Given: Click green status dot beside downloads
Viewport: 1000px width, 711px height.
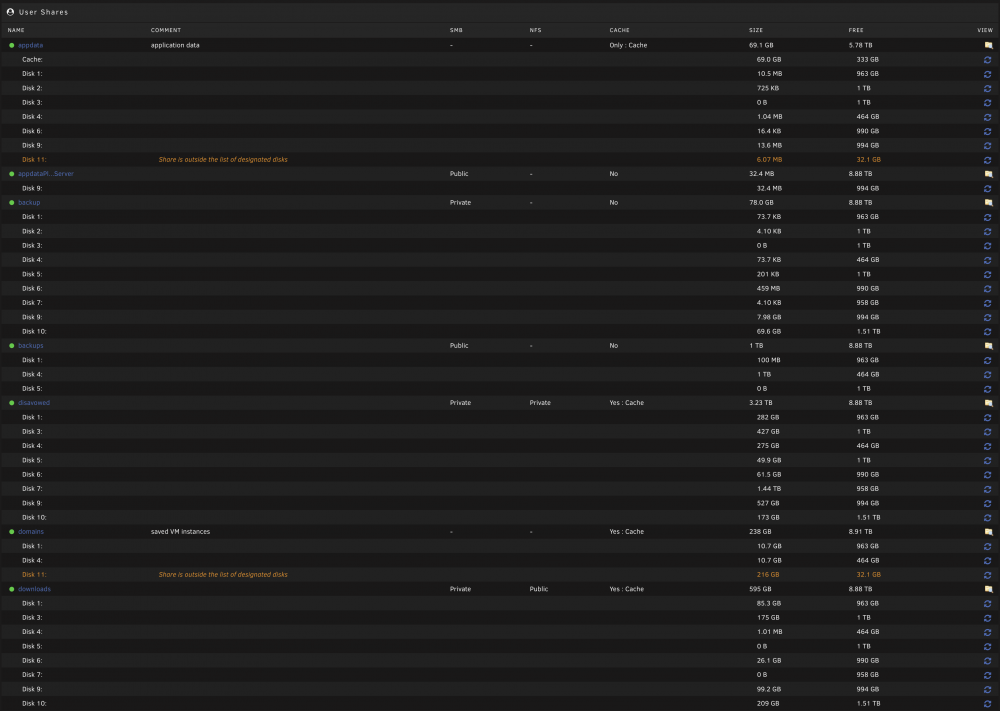Looking at the screenshot, I should (11, 589).
